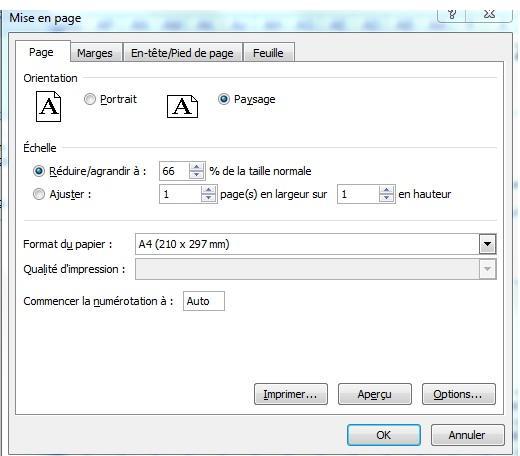Screen dimensions: 520x456
Task: Select the Réduire/agrandir à radio button
Action: [39, 171]
